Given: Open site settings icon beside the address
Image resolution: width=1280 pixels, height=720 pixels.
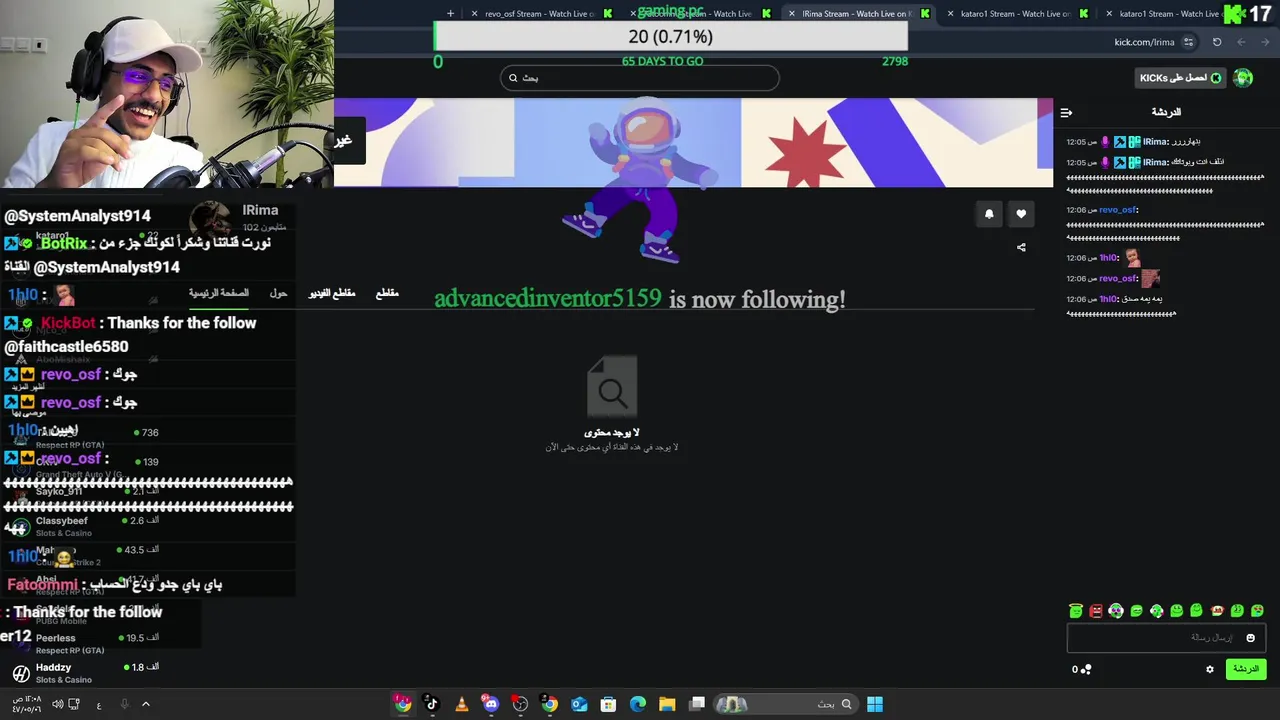Looking at the screenshot, I should [1188, 42].
